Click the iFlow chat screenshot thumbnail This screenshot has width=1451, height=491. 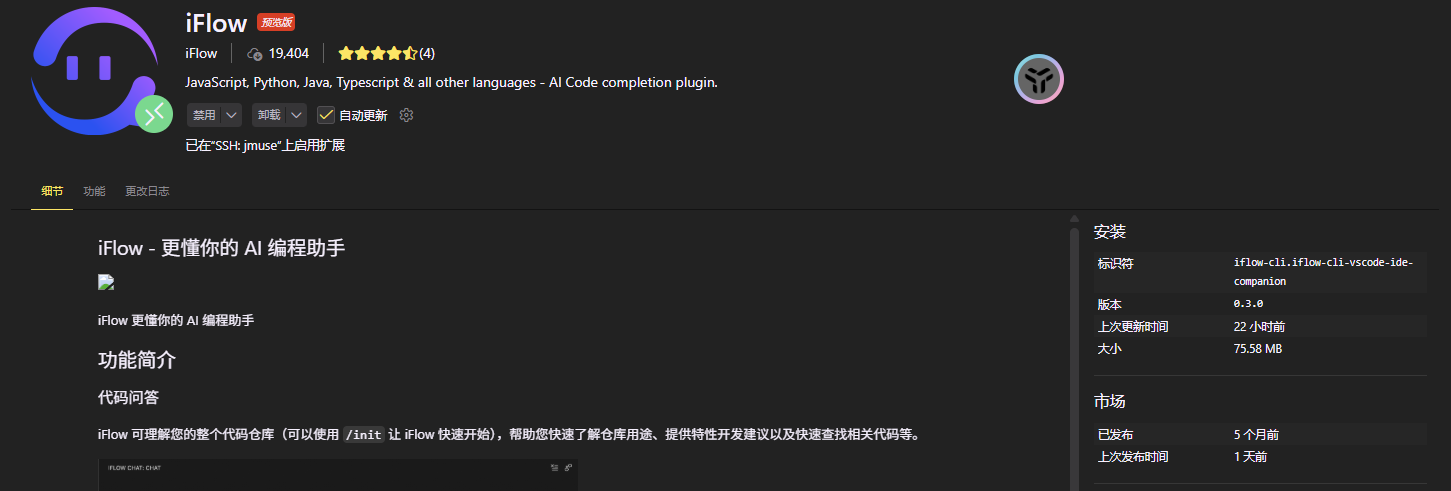[337, 475]
